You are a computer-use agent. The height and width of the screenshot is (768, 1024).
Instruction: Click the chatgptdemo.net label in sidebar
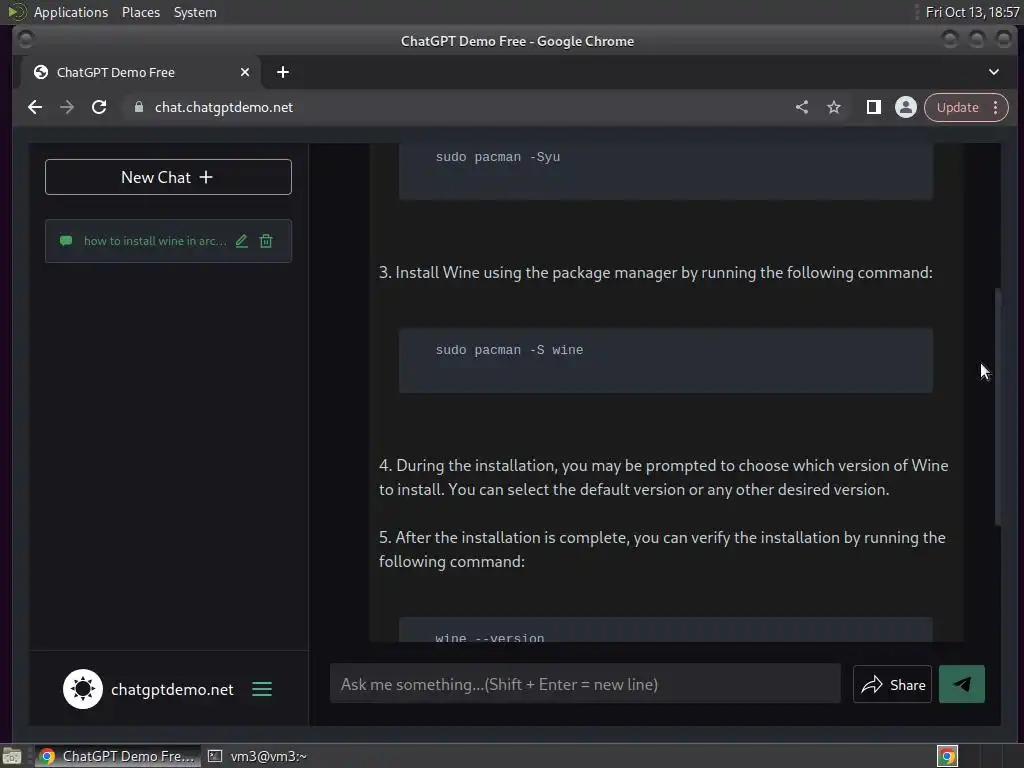(x=172, y=690)
